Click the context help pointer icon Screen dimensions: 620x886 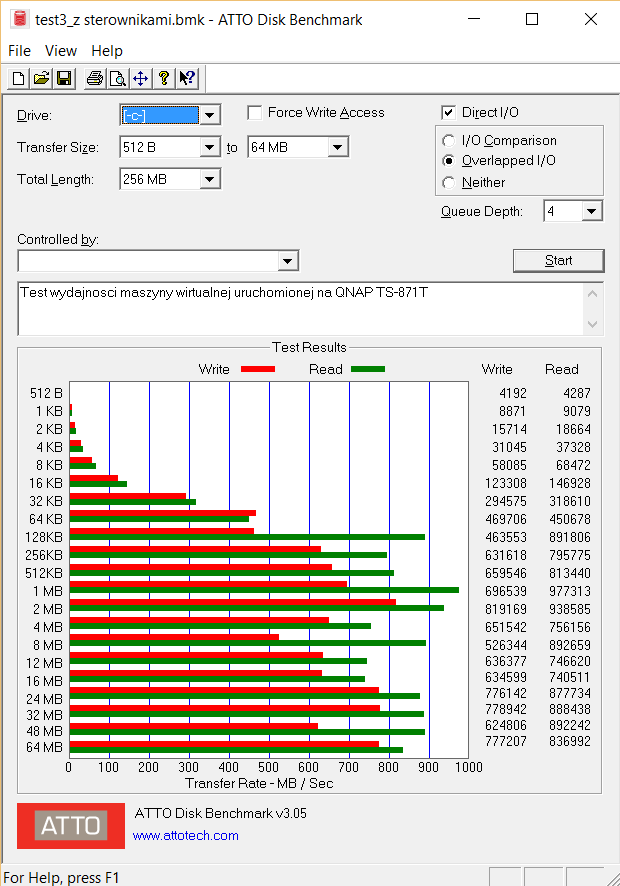[187, 79]
